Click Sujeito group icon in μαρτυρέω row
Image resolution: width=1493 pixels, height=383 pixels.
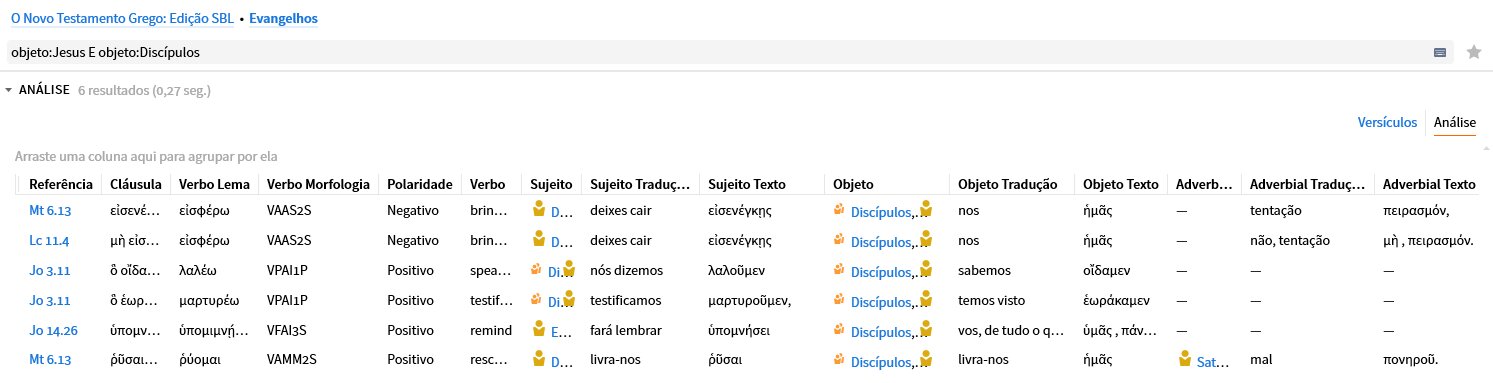pos(537,299)
